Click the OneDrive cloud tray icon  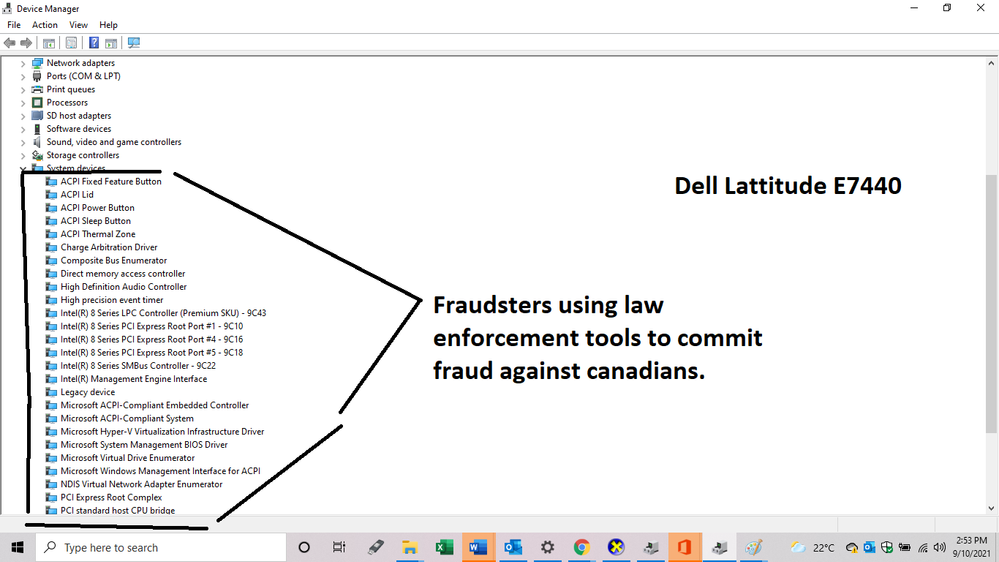point(852,547)
